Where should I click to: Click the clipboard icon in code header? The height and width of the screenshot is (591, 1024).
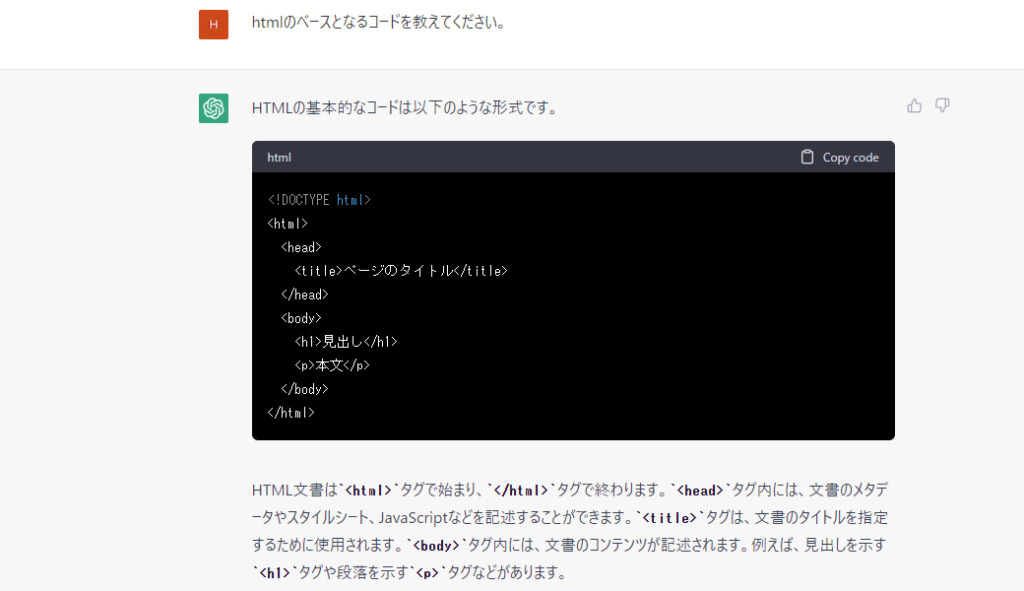point(807,157)
